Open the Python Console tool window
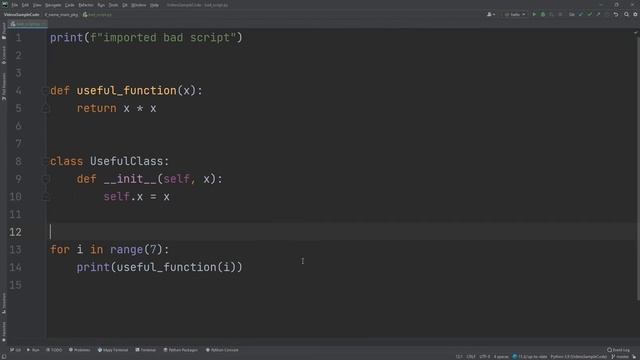The height and width of the screenshot is (360, 640). coord(222,350)
